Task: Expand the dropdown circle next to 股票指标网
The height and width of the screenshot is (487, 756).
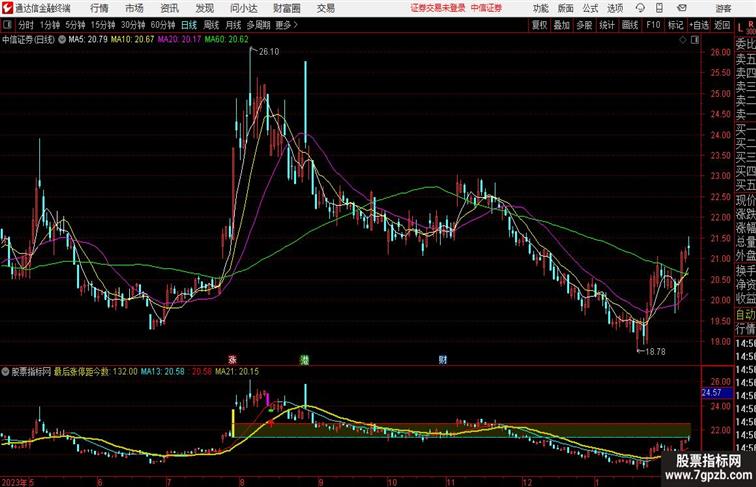Action: point(5,372)
